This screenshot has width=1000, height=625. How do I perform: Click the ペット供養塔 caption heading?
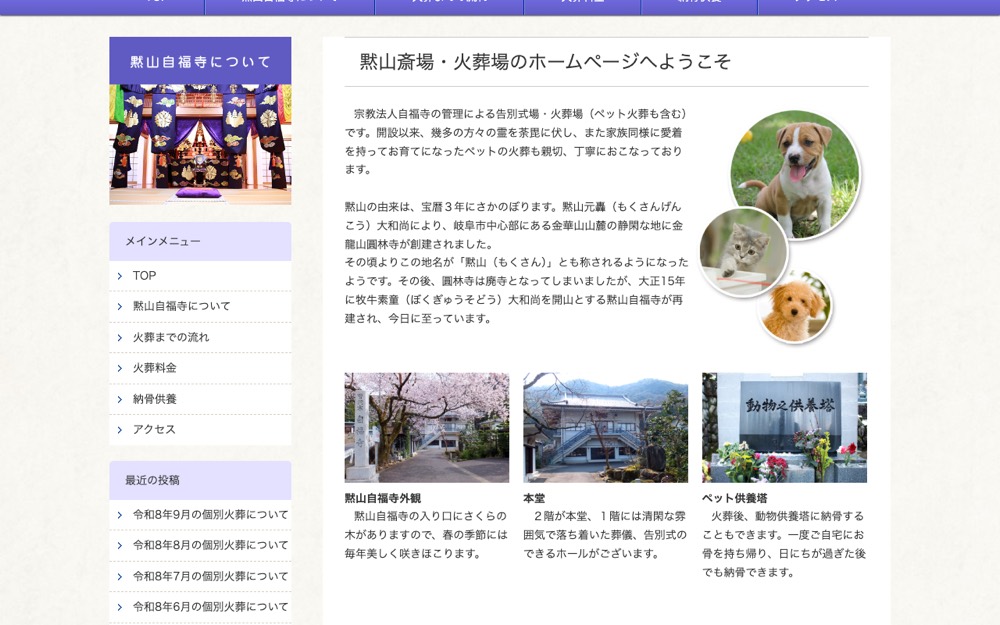point(735,498)
